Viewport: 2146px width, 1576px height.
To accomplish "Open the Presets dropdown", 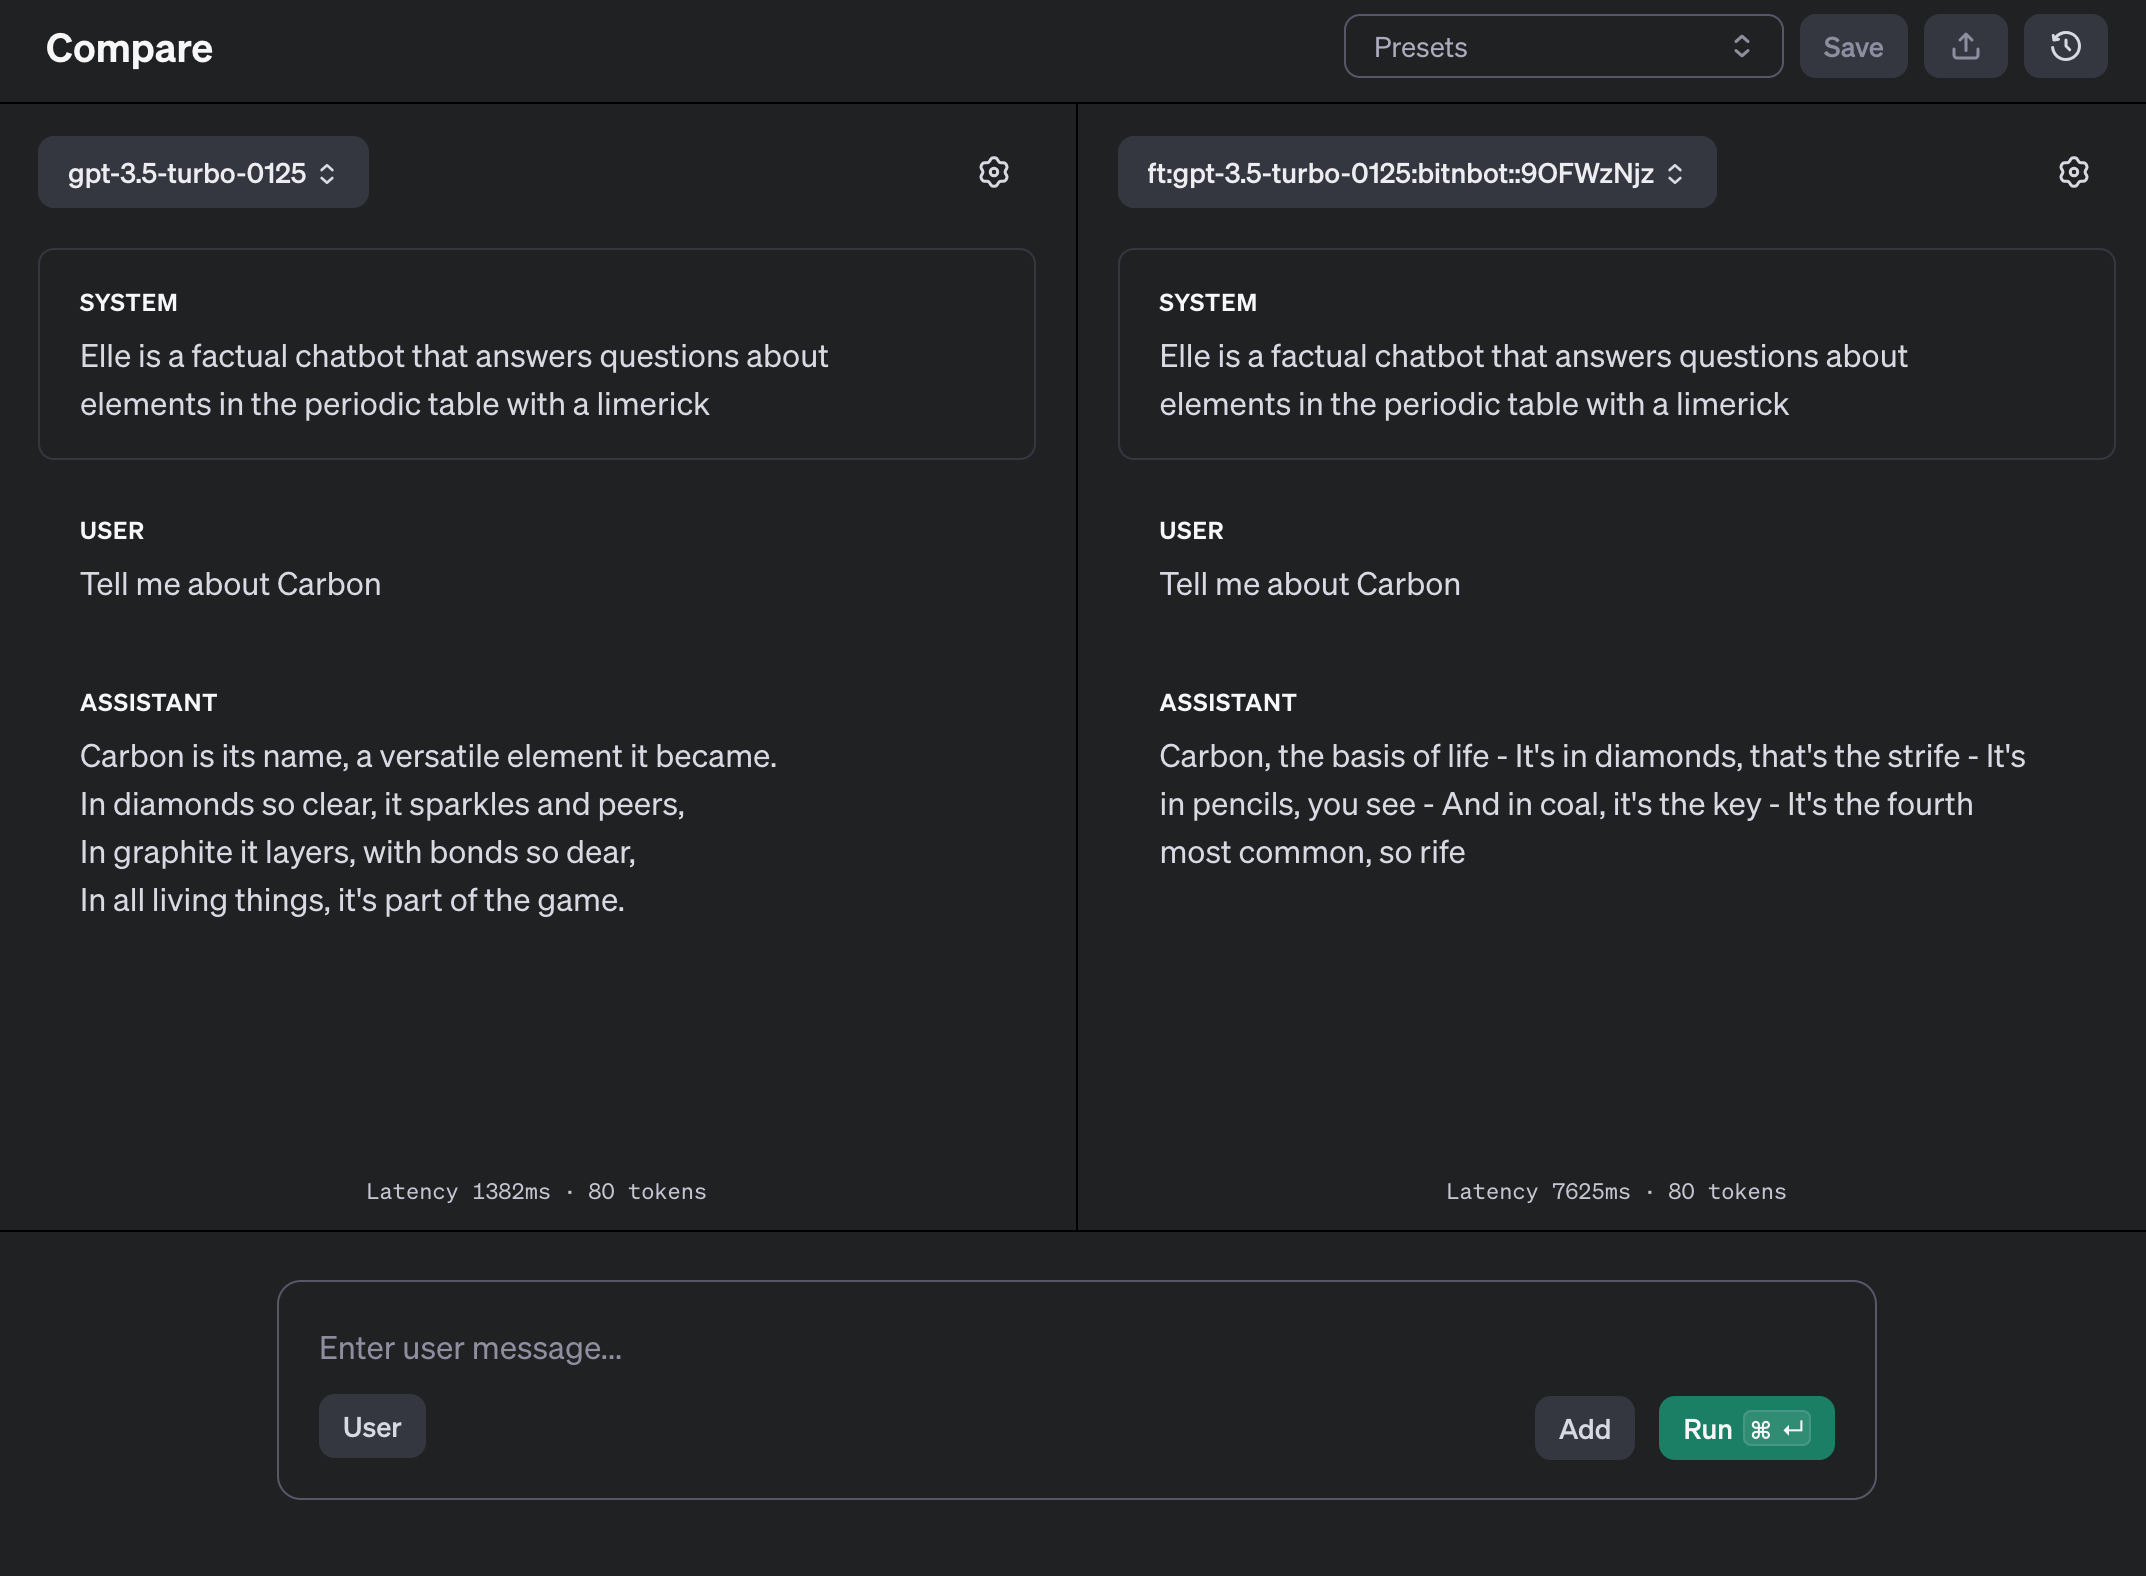I will pyautogui.click(x=1540, y=47).
